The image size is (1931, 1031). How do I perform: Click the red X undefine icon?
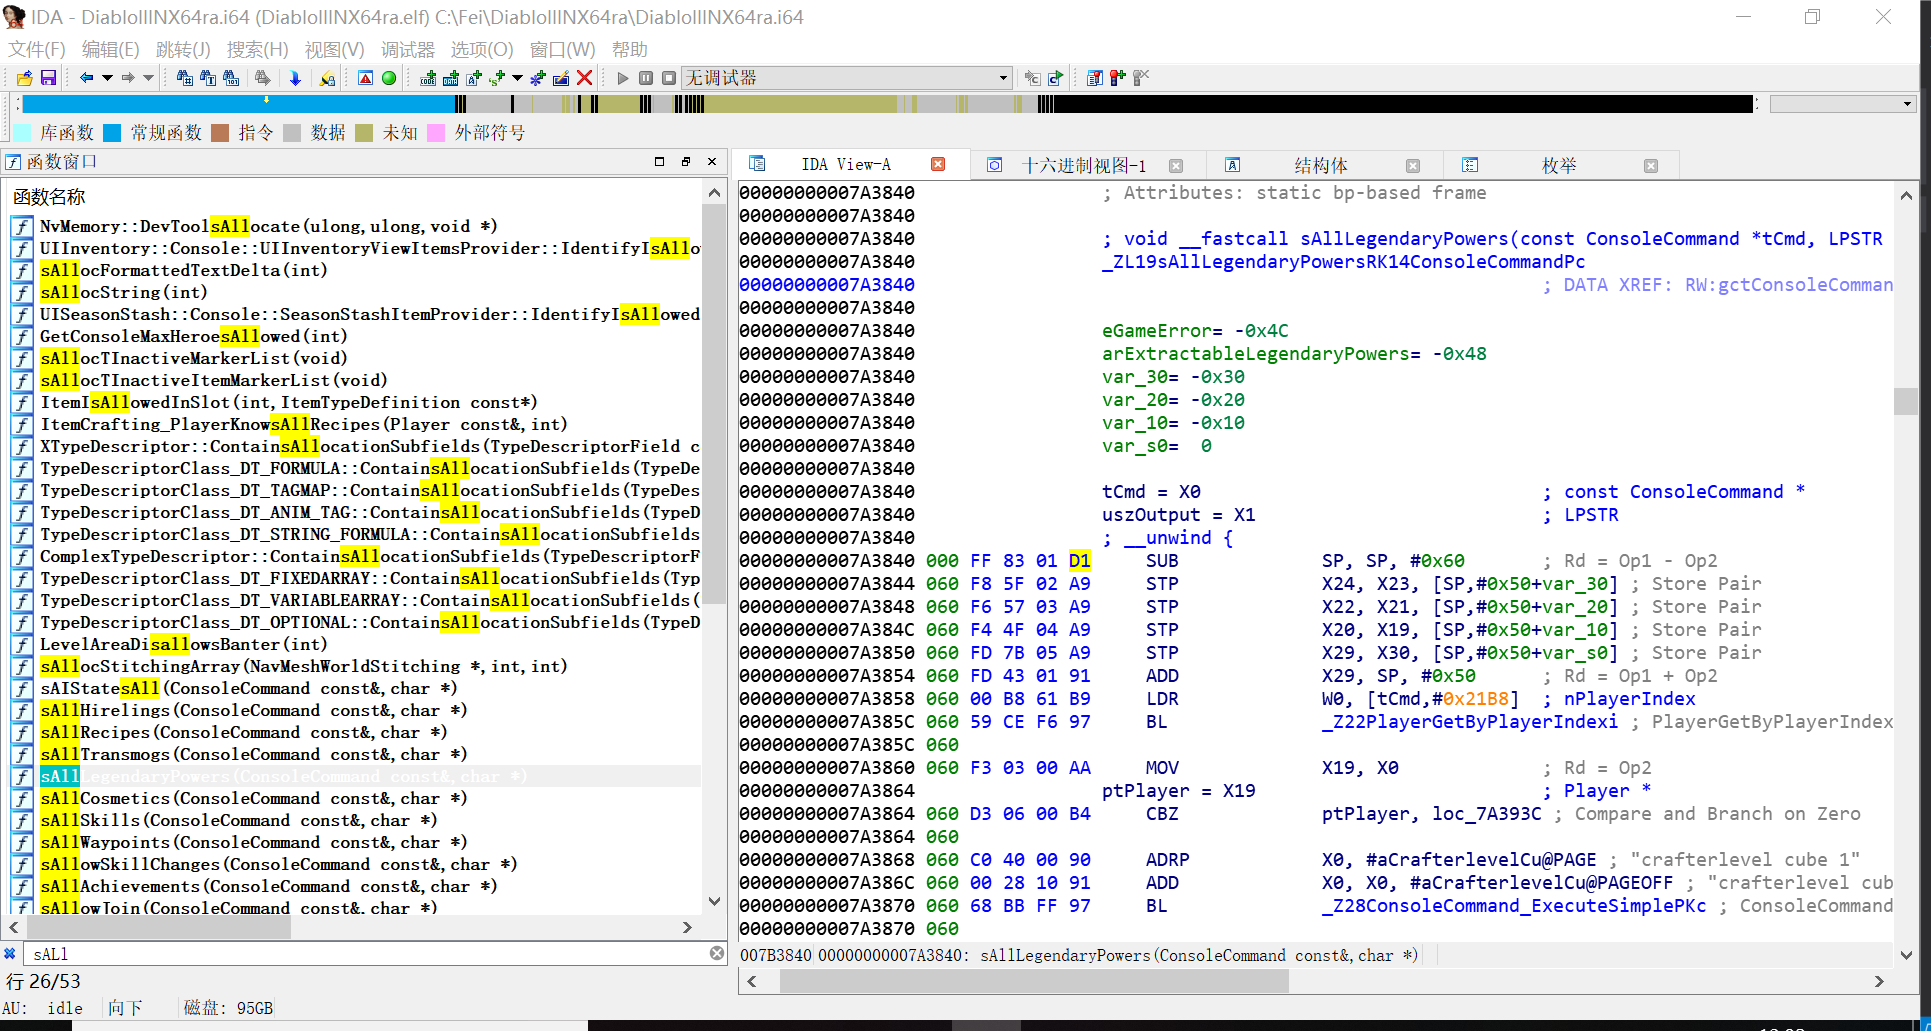point(585,78)
